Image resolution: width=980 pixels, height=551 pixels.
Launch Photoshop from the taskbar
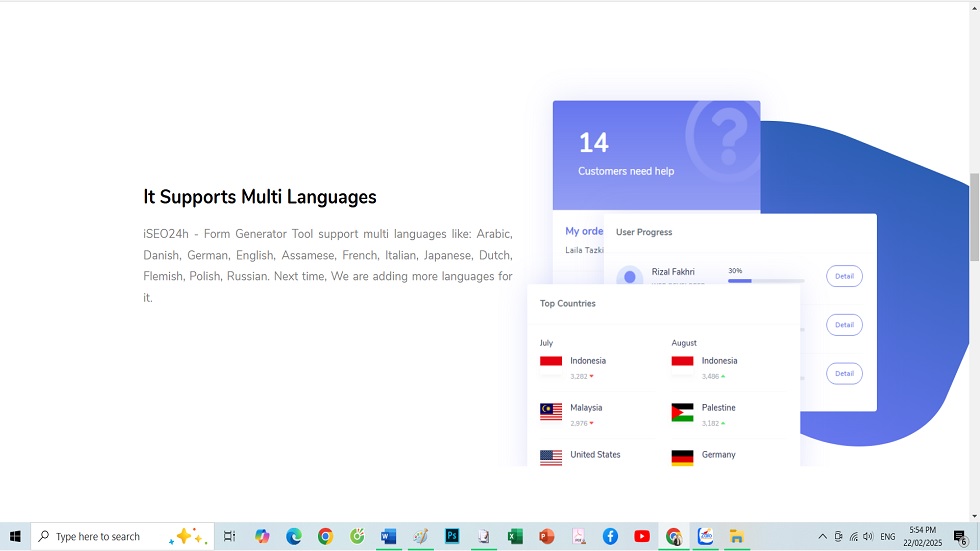452,537
